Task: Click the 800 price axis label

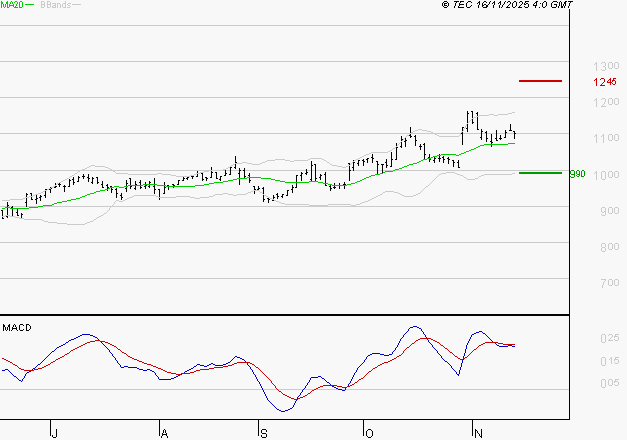Action: point(610,247)
